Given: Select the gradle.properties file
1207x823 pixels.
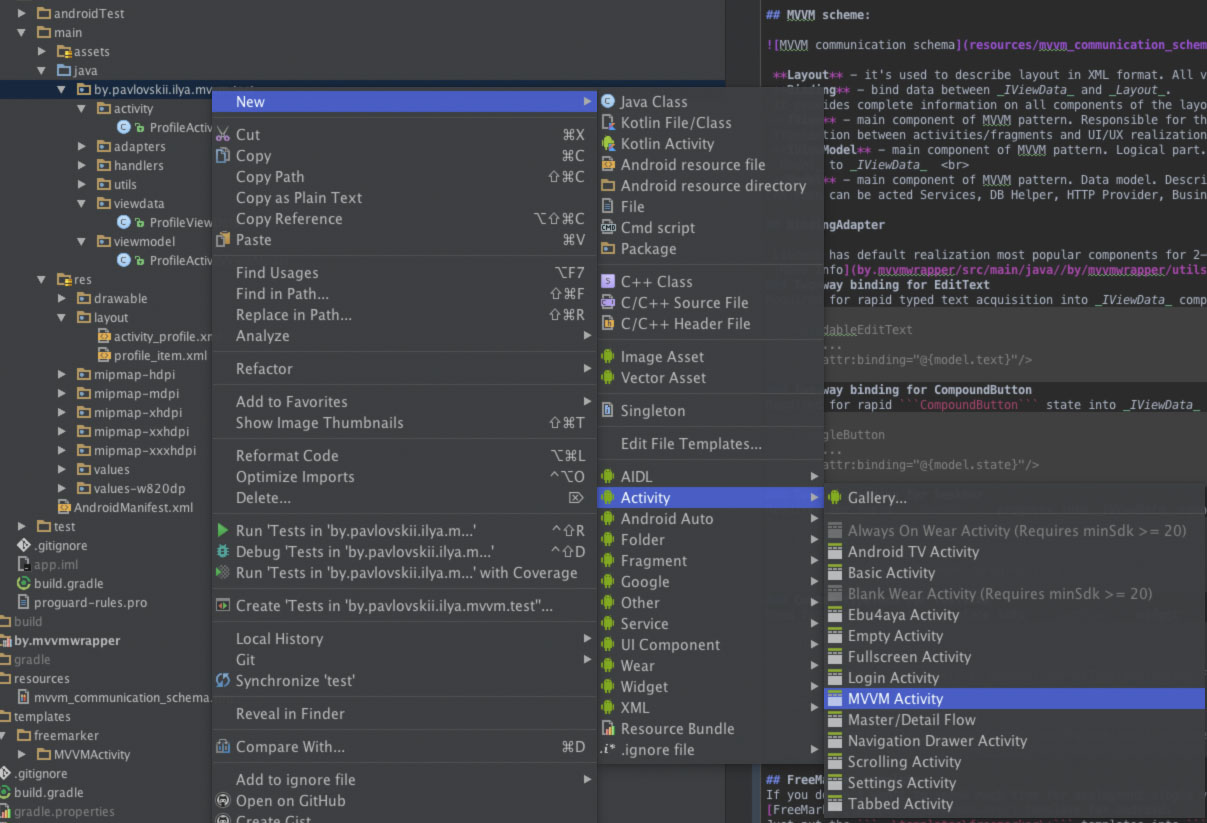Looking at the screenshot, I should click(x=64, y=811).
